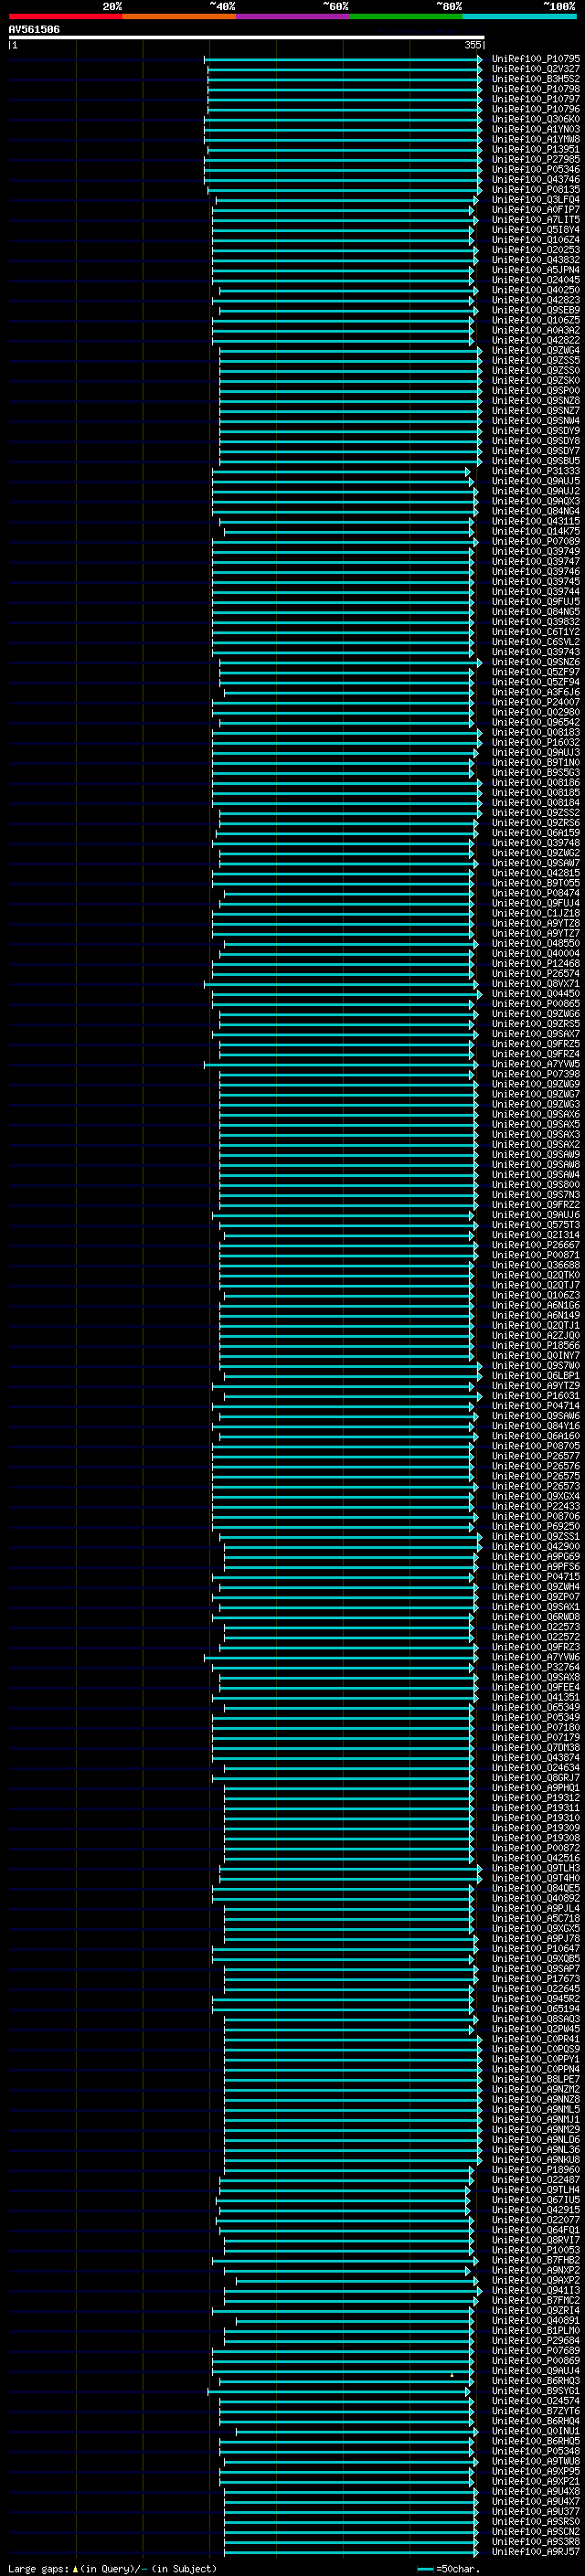Screen dimensions: 585x2576
Task: Select the label UniRef100_Q67IU5
Action: click(535, 2200)
